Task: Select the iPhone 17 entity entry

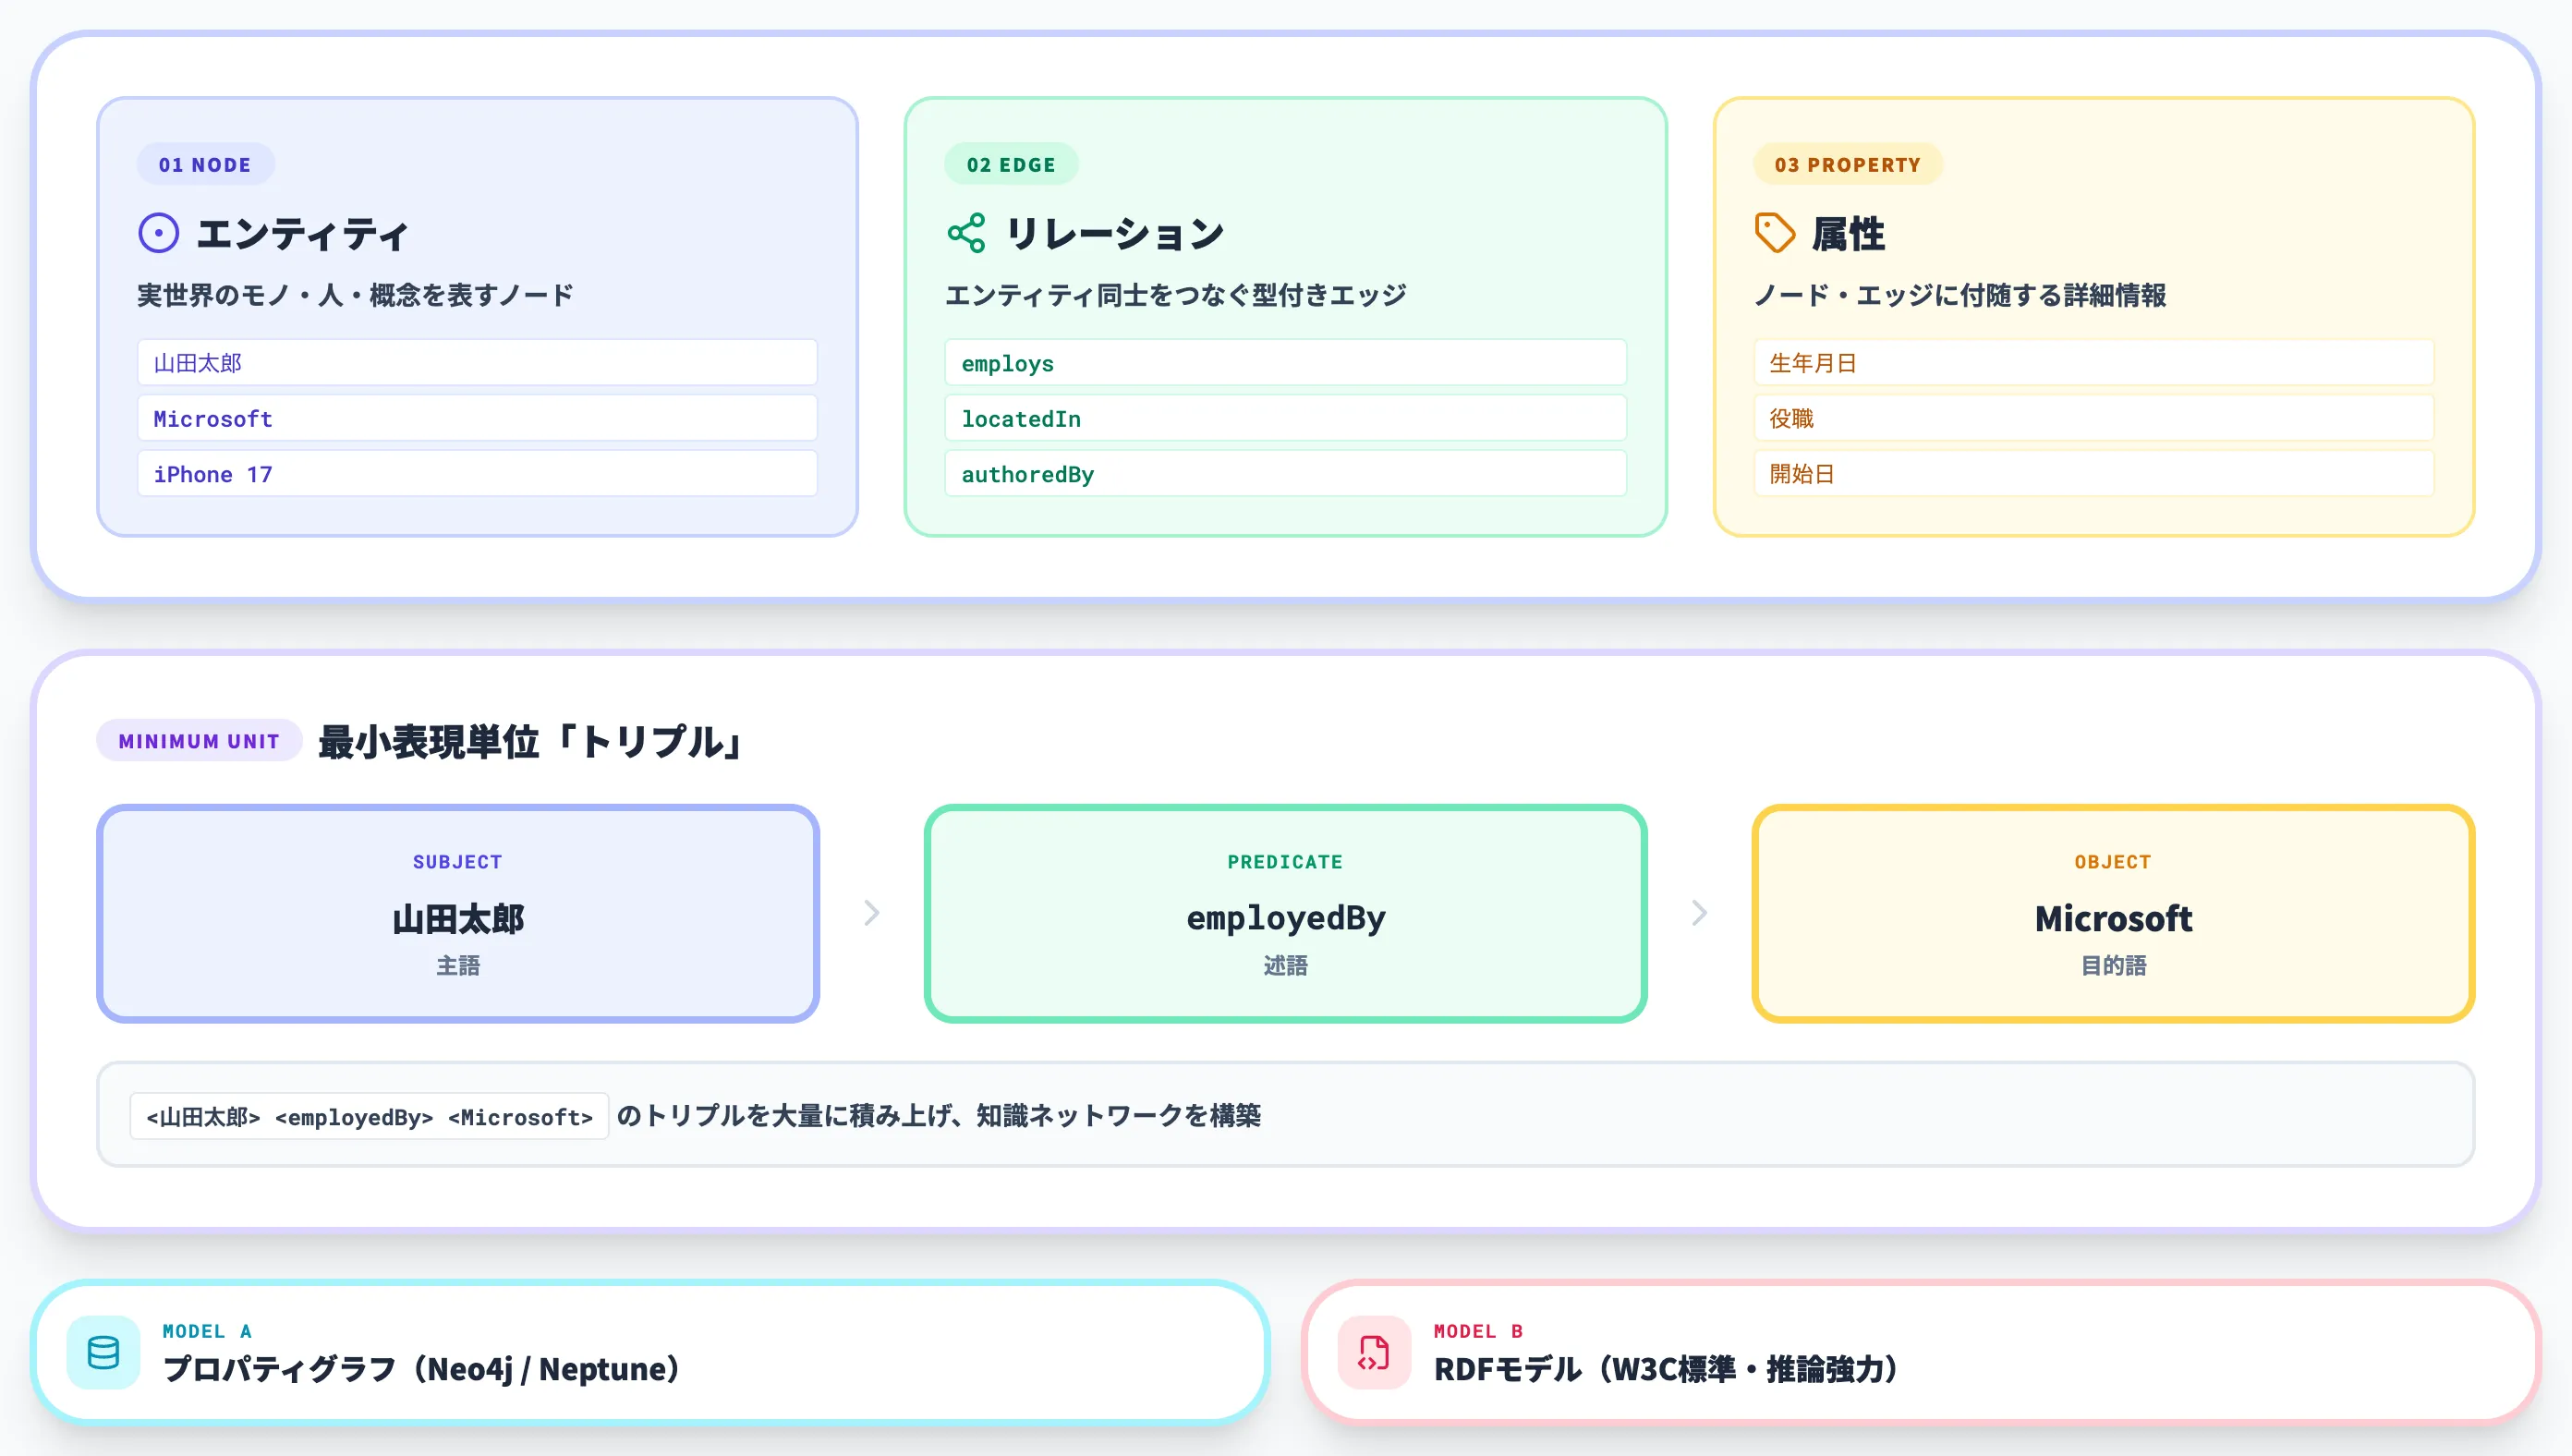Action: click(477, 473)
